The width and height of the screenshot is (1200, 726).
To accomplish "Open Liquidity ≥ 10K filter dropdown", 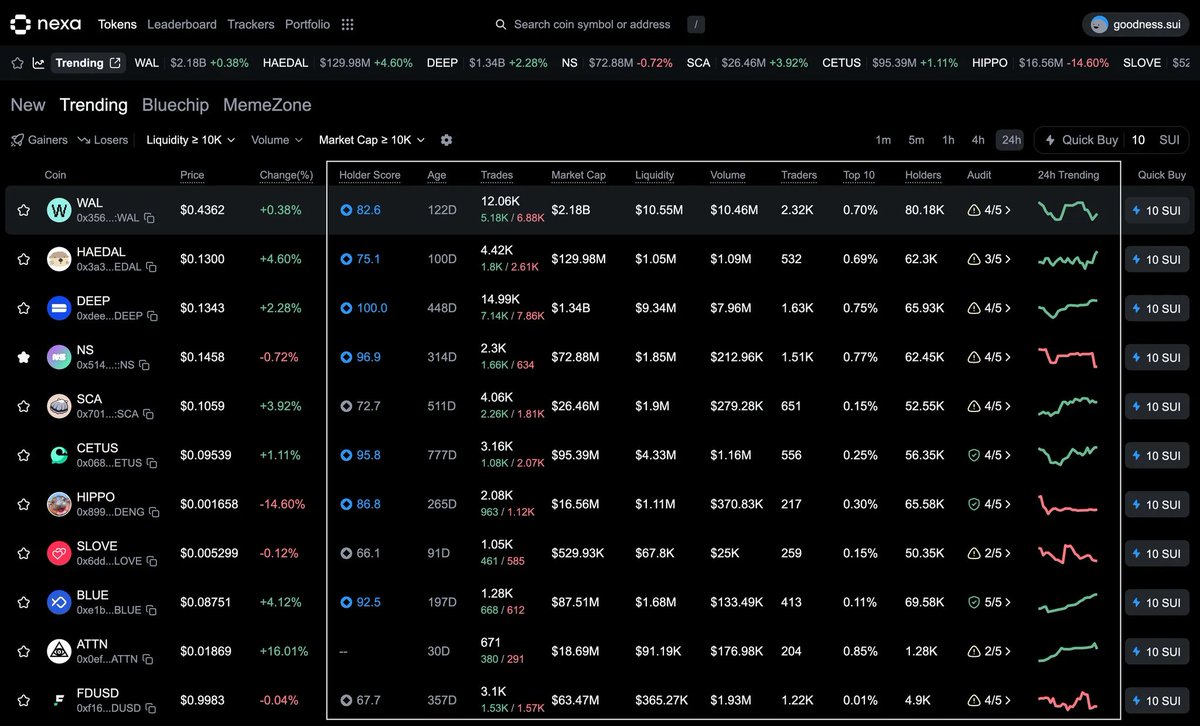I will (x=190, y=140).
